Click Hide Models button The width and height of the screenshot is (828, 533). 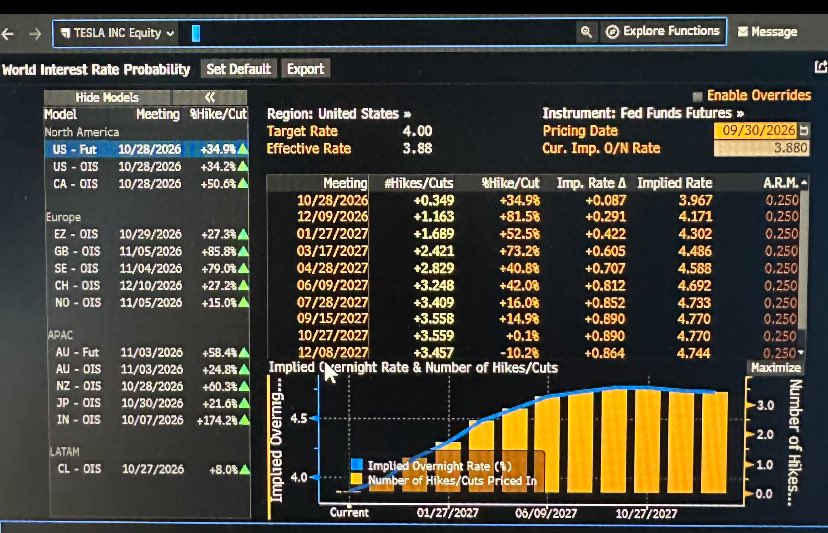[107, 97]
